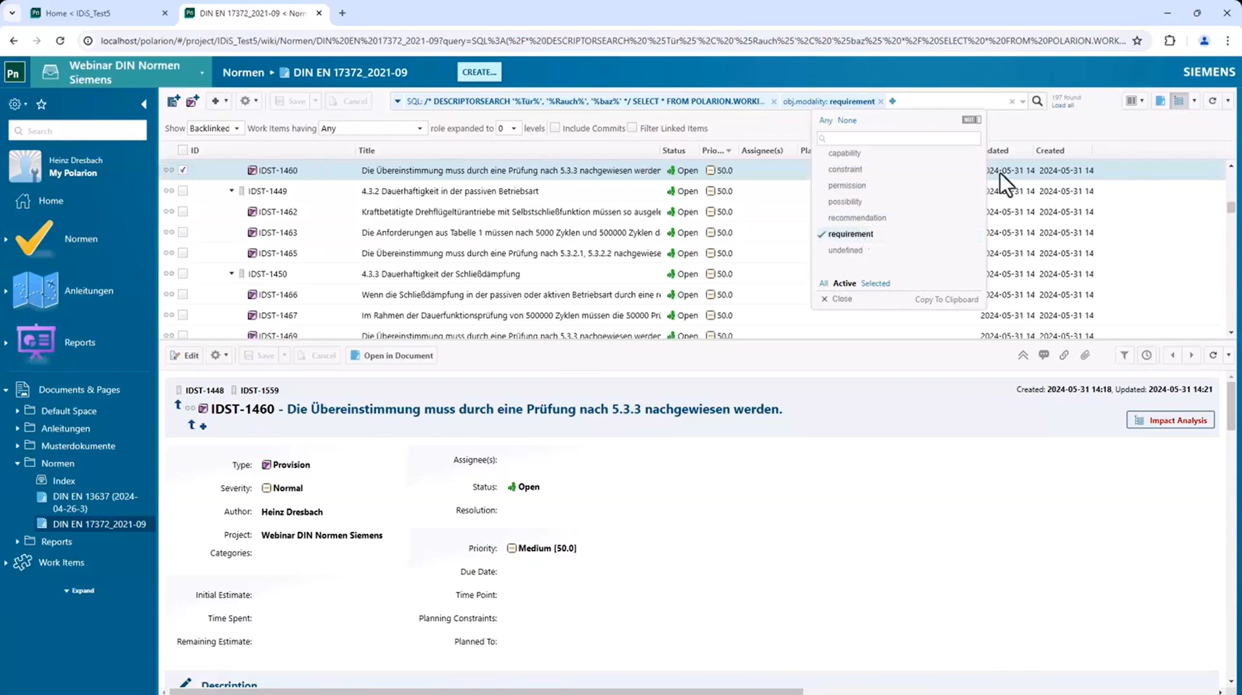Open the Work Items having Any dropdown

(370, 128)
